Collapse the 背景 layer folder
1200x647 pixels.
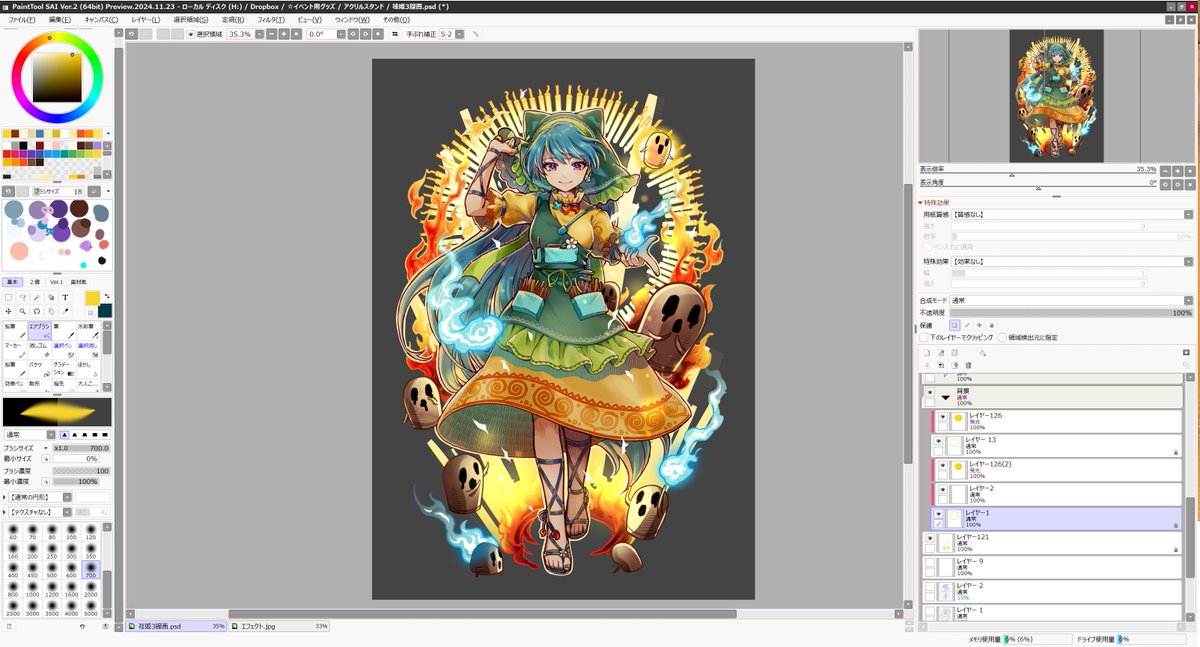pyautogui.click(x=945, y=398)
